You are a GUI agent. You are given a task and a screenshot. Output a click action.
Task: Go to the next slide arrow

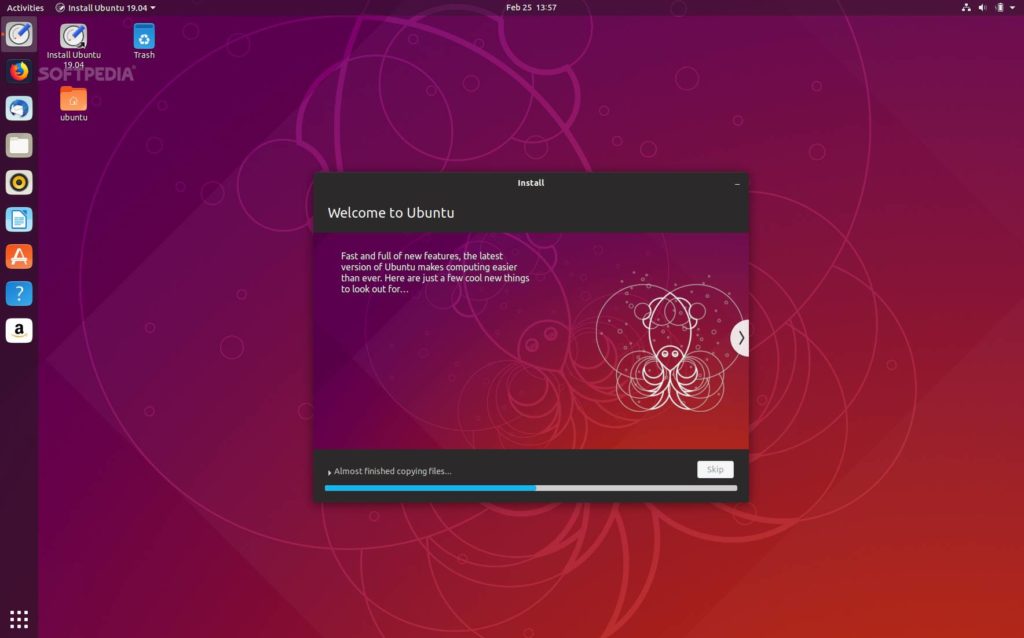pyautogui.click(x=740, y=338)
